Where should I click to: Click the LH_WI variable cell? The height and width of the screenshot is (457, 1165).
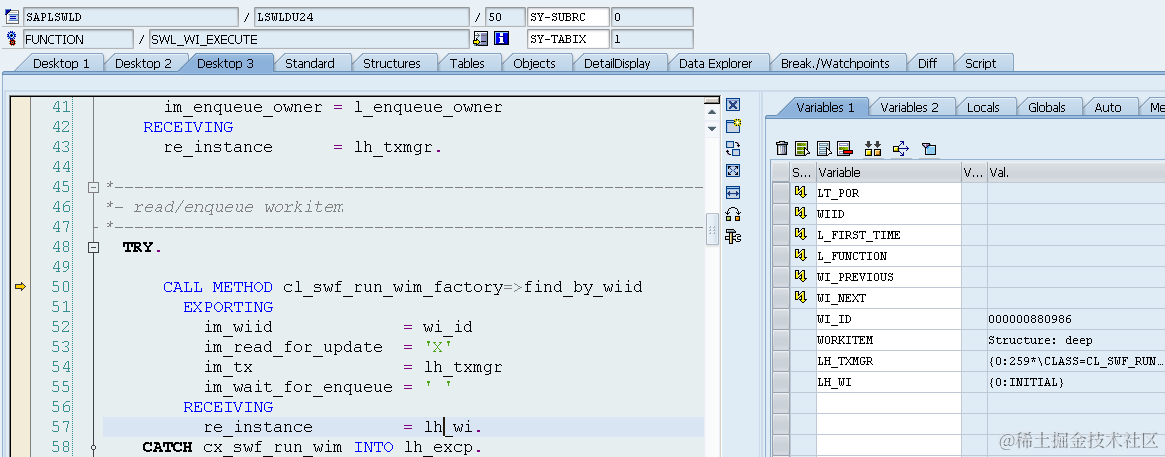[889, 382]
